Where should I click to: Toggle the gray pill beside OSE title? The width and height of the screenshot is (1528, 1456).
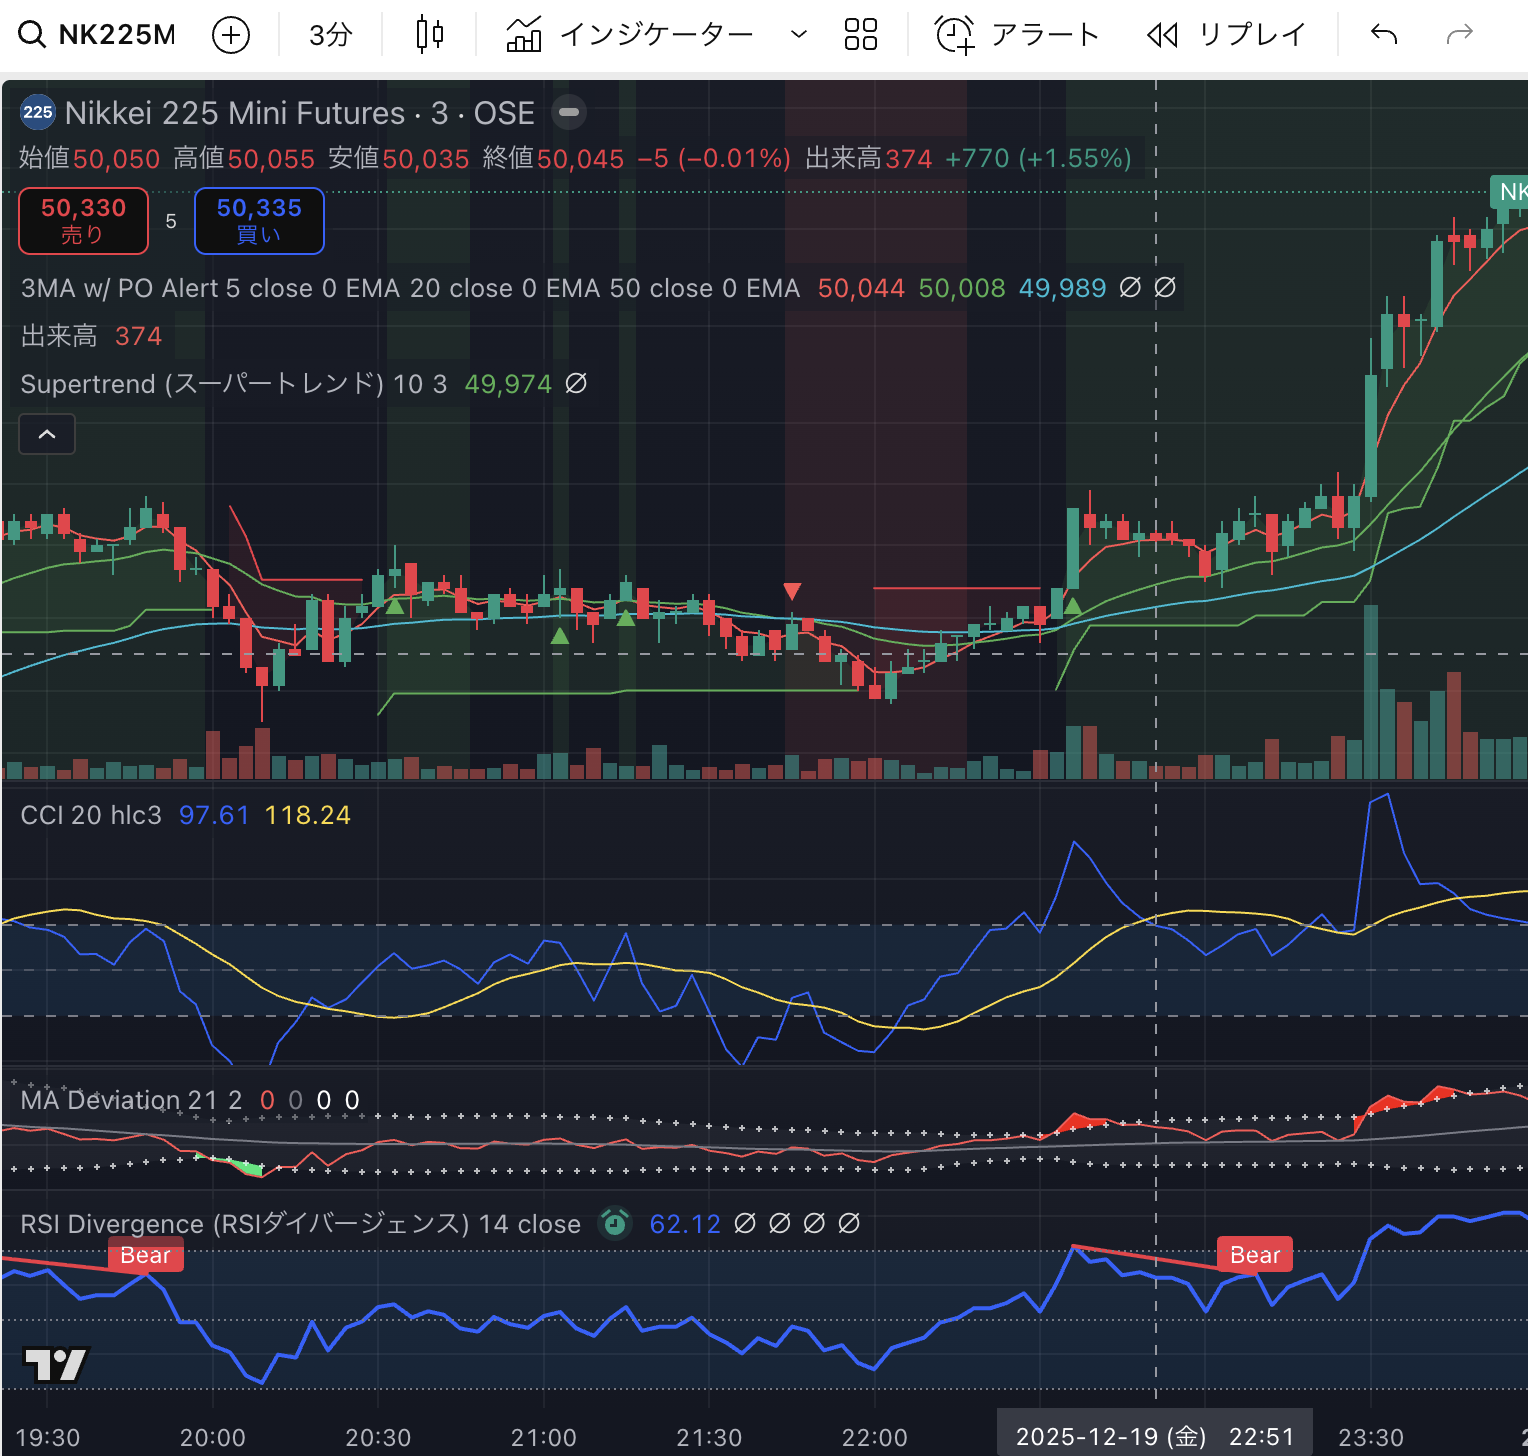pos(569,112)
